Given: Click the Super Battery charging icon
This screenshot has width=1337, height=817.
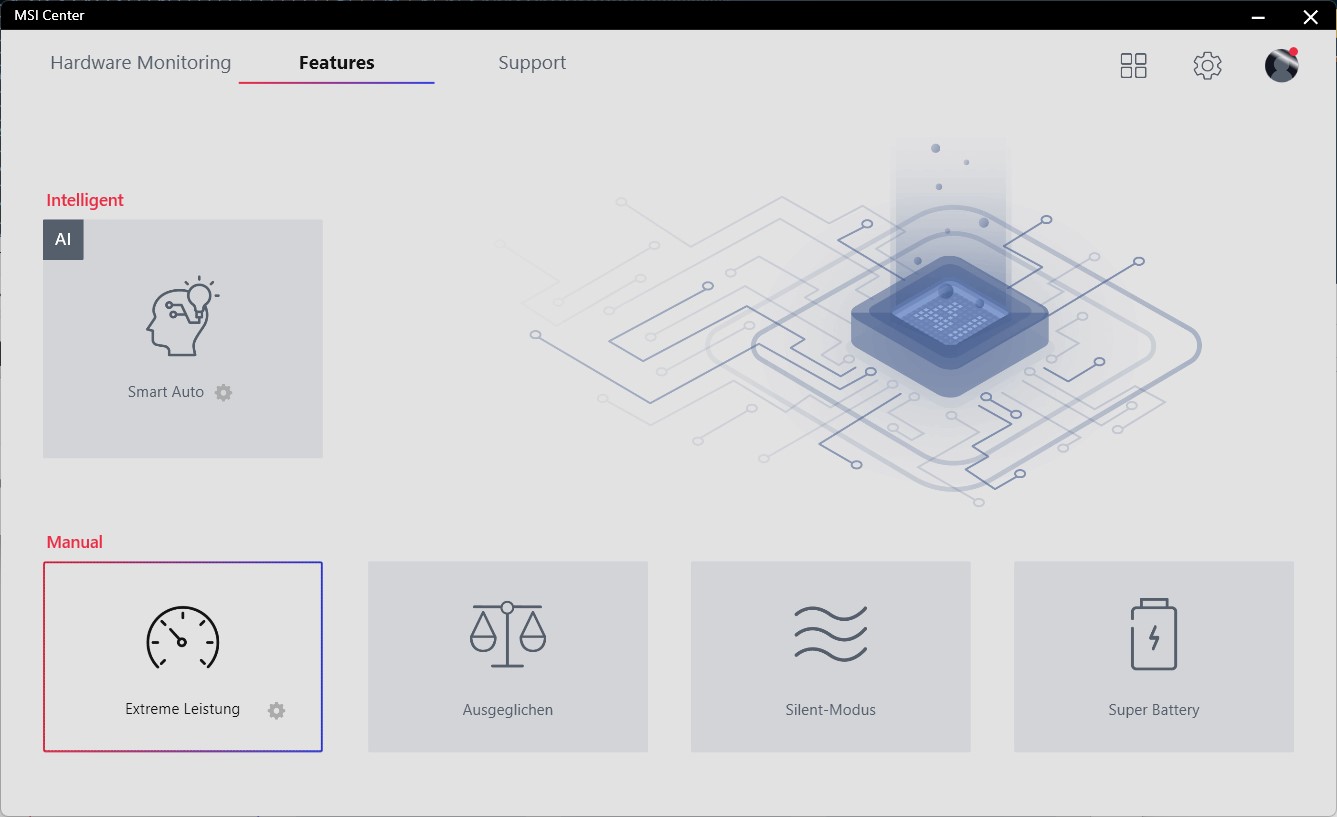Looking at the screenshot, I should (1154, 634).
